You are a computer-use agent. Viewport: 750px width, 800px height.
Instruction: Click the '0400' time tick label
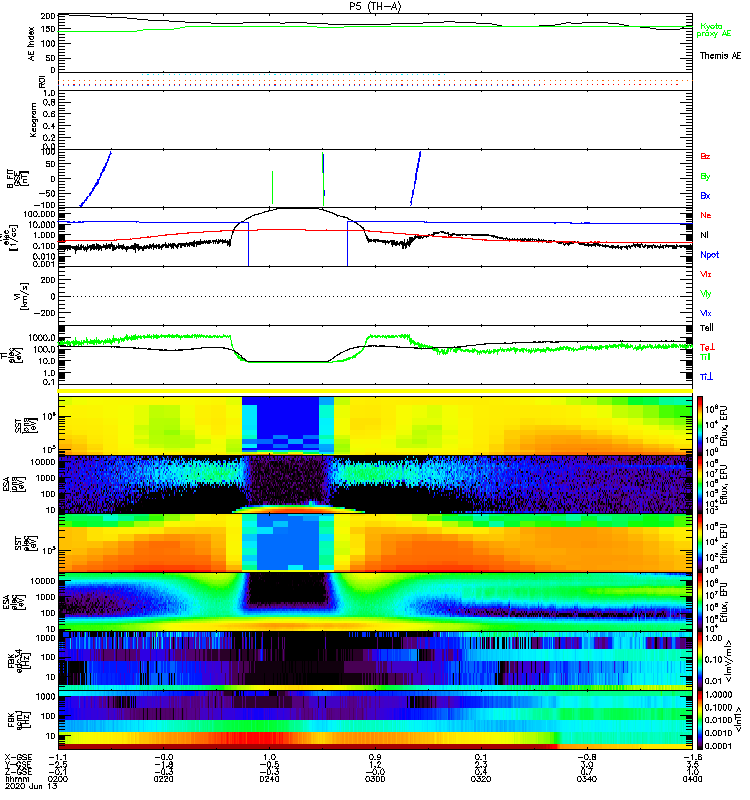(692, 779)
